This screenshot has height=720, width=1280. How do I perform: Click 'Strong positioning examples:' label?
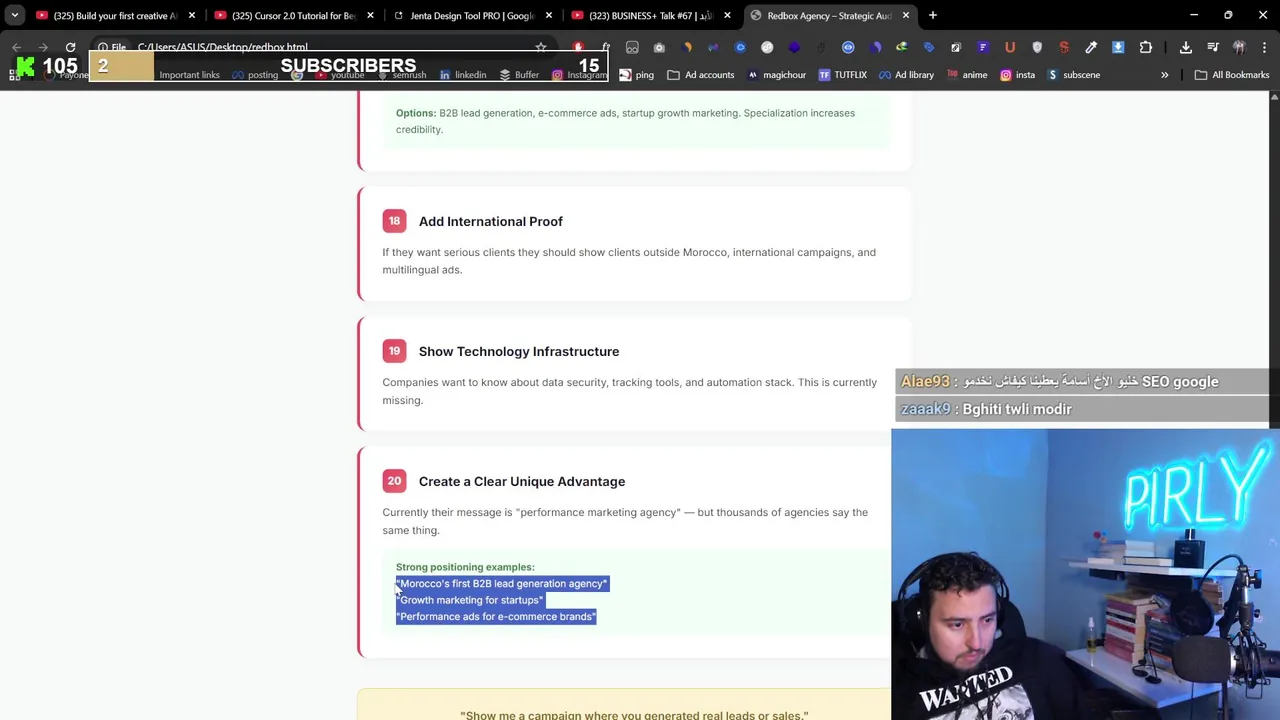pyautogui.click(x=465, y=567)
